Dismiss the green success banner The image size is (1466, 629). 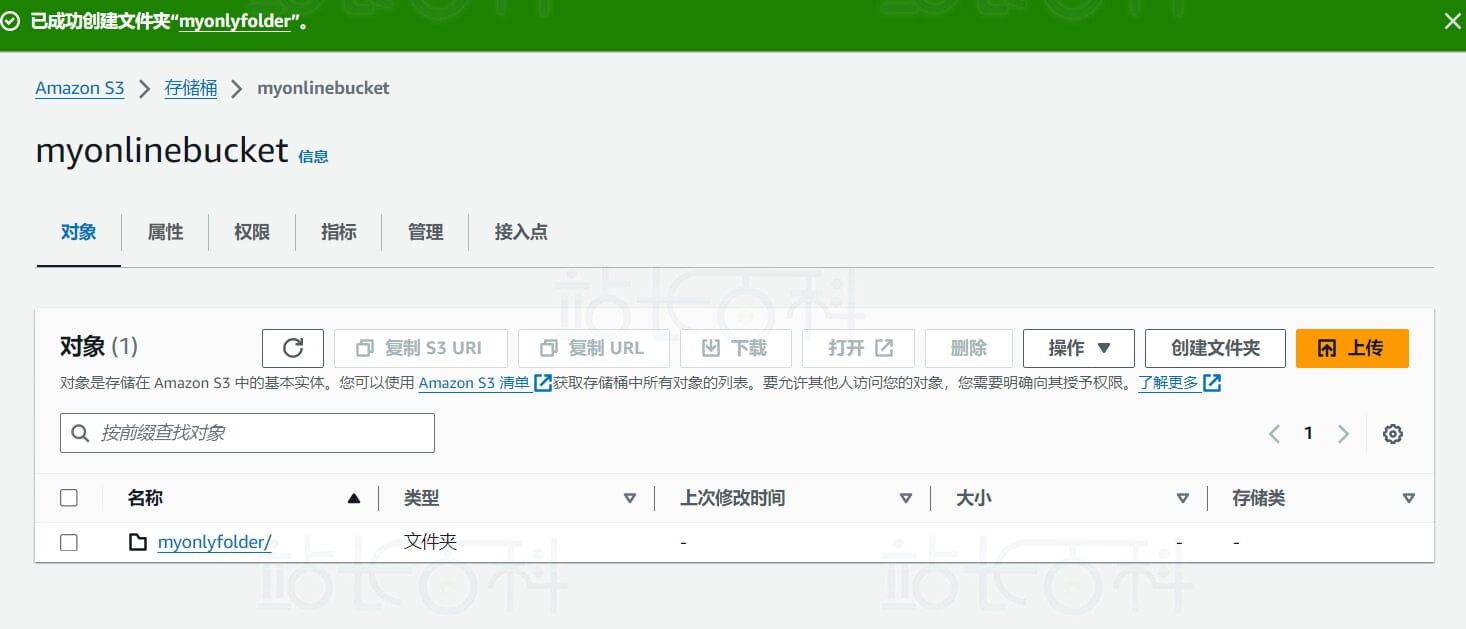1452,21
